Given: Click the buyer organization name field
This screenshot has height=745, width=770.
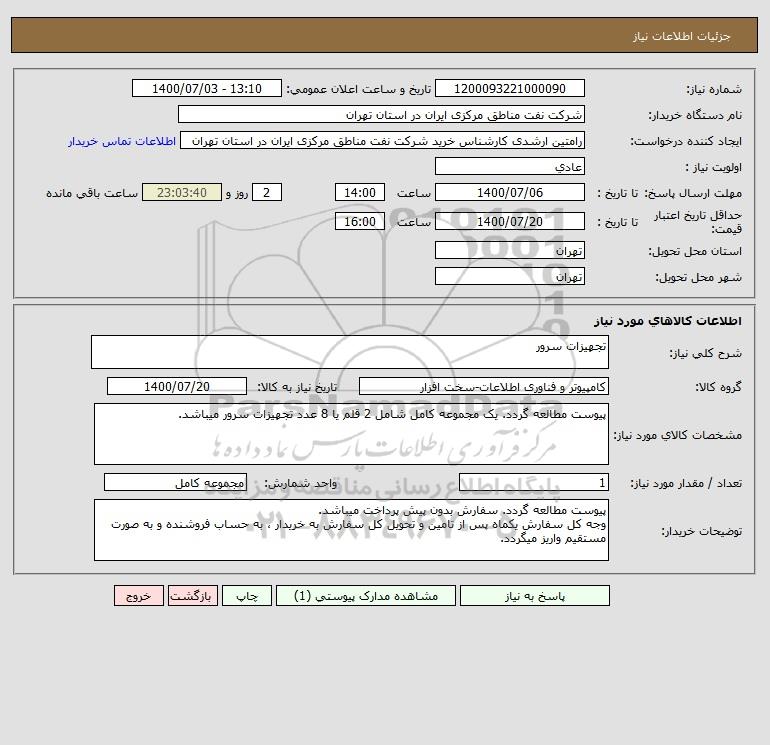Looking at the screenshot, I should tap(381, 114).
